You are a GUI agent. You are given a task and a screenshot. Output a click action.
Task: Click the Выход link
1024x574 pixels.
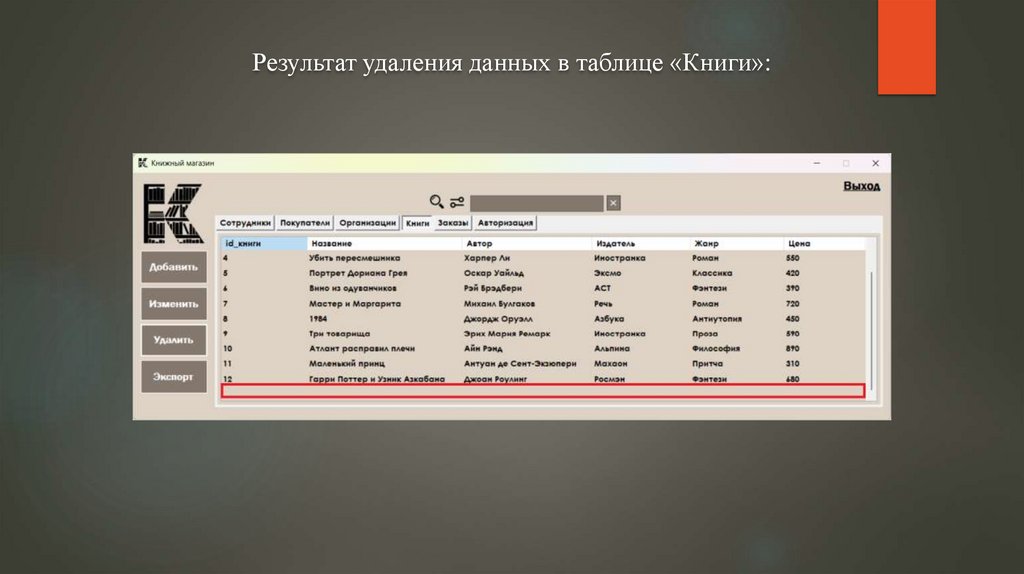861,186
